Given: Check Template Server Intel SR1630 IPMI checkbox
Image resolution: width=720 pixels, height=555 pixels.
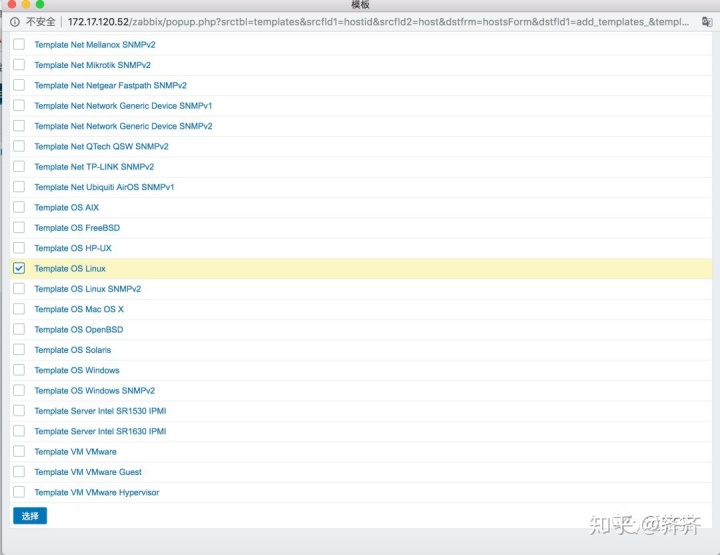Looking at the screenshot, I should tap(19, 431).
